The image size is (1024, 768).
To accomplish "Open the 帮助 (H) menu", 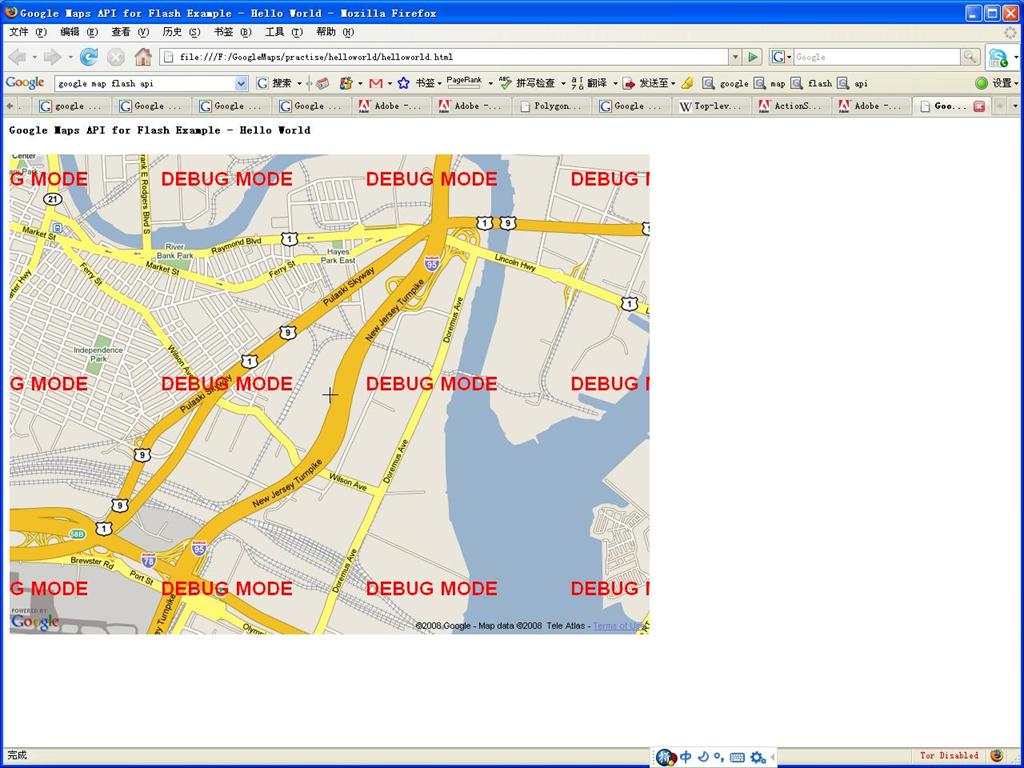I will click(334, 32).
